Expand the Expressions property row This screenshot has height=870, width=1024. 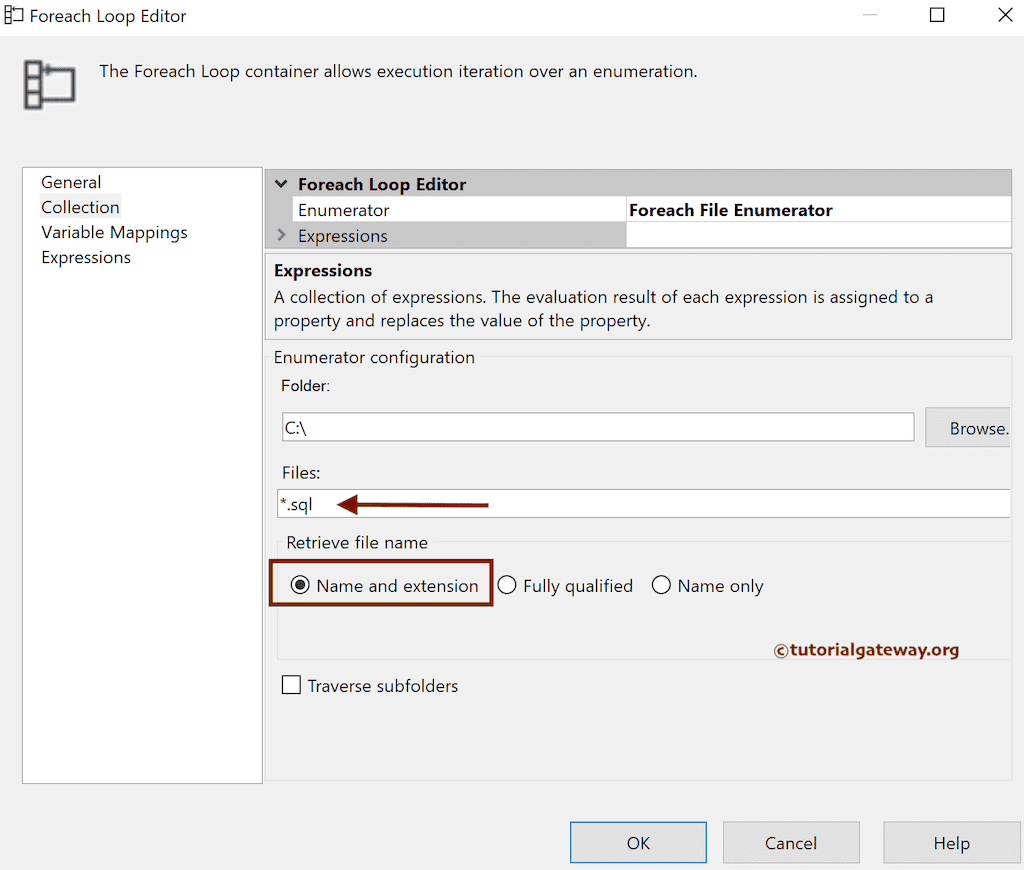pyautogui.click(x=281, y=236)
